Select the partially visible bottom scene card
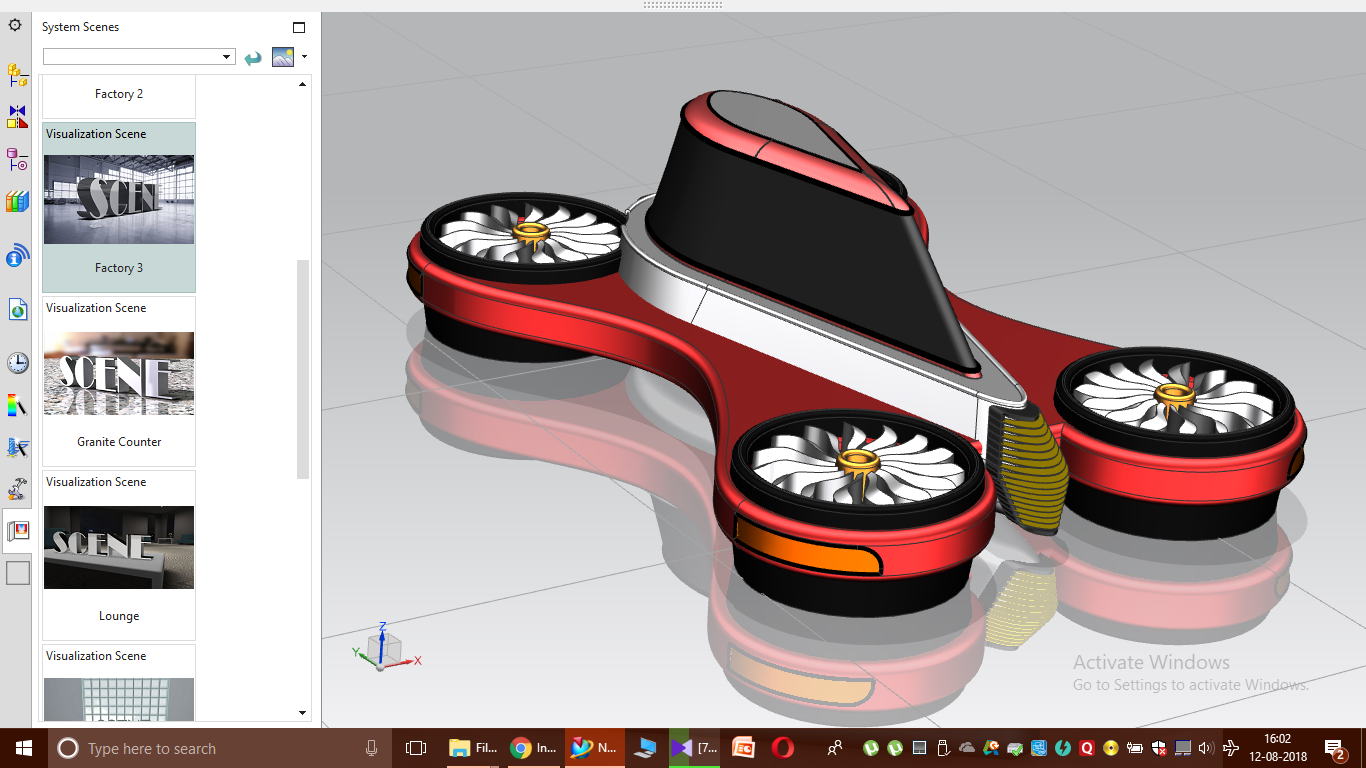Image resolution: width=1366 pixels, height=768 pixels. [x=119, y=682]
